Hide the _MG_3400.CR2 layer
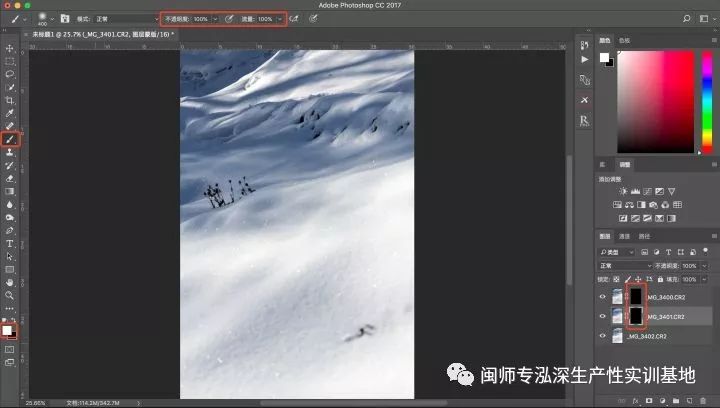 click(x=602, y=297)
